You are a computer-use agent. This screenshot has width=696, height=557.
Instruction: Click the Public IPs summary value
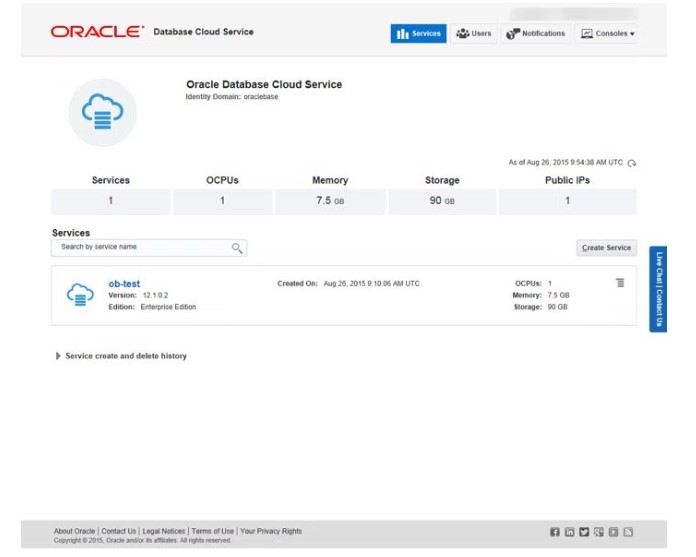click(x=567, y=201)
